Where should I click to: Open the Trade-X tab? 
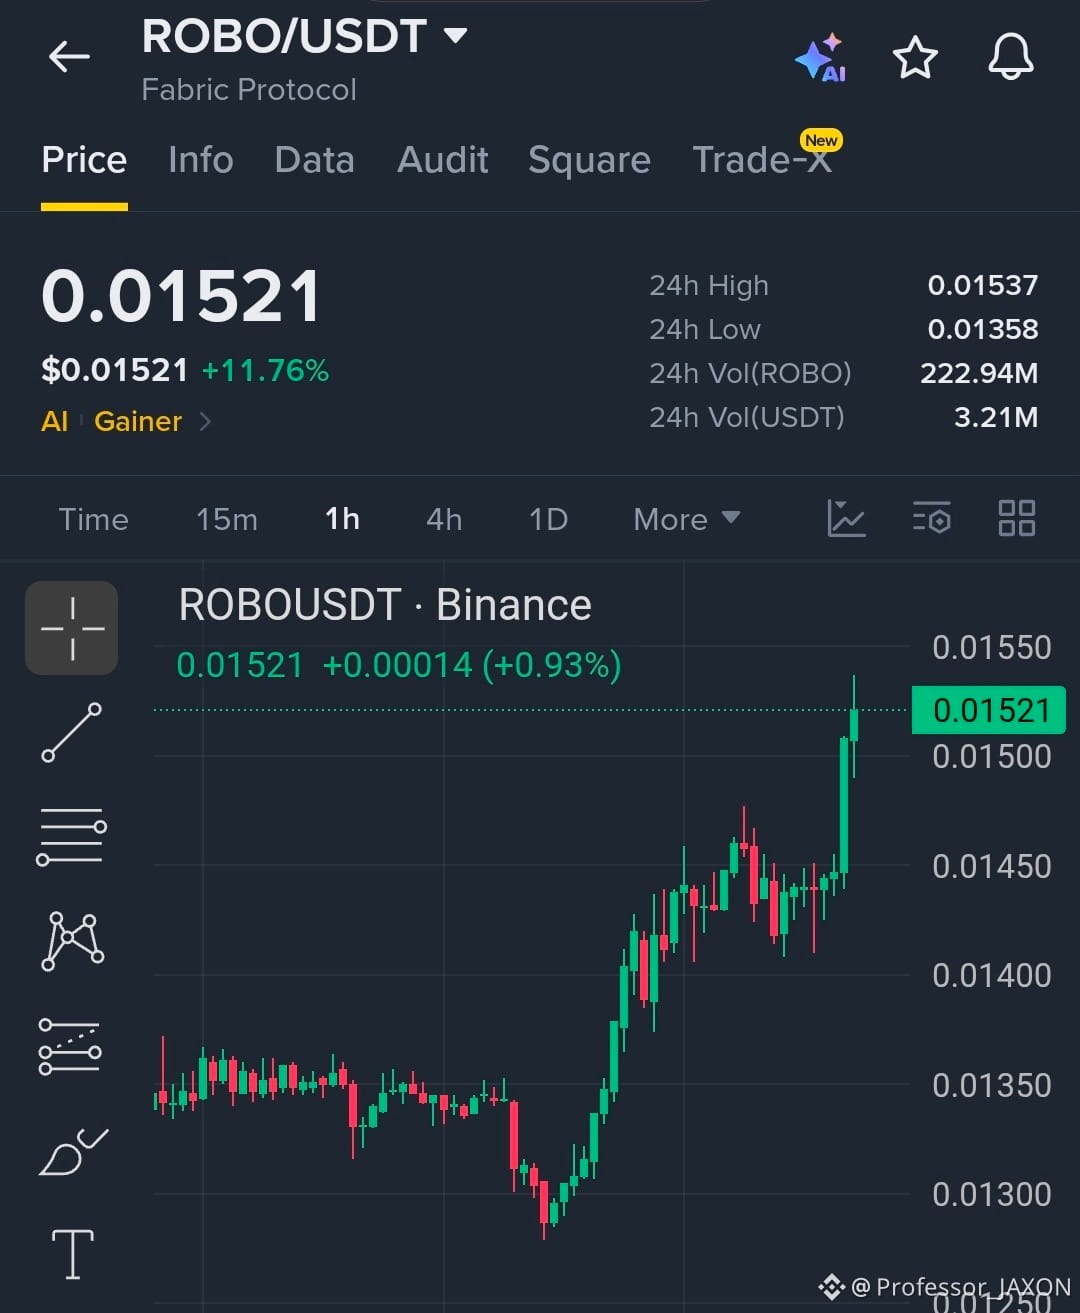(763, 160)
